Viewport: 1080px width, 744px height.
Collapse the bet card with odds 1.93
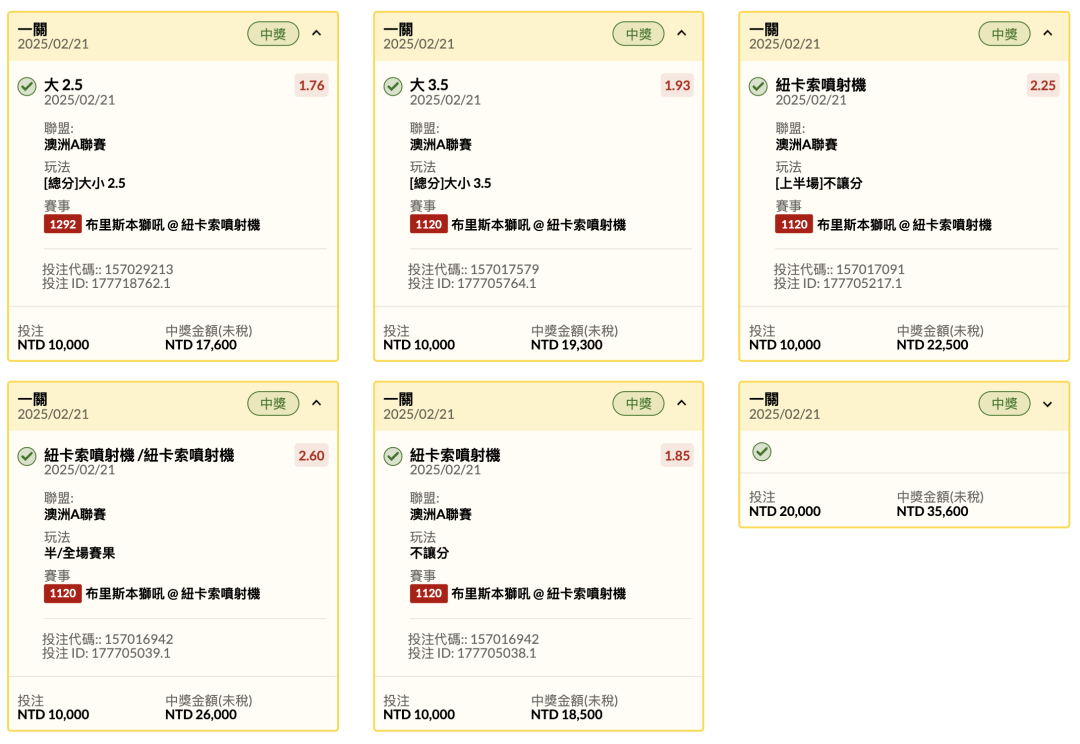pyautogui.click(x=682, y=33)
